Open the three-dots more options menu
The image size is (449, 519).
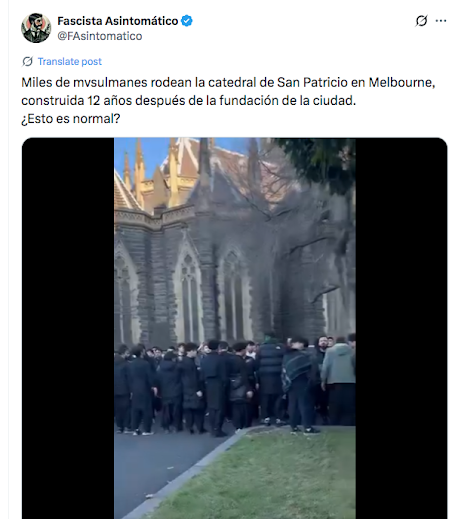coord(441,21)
